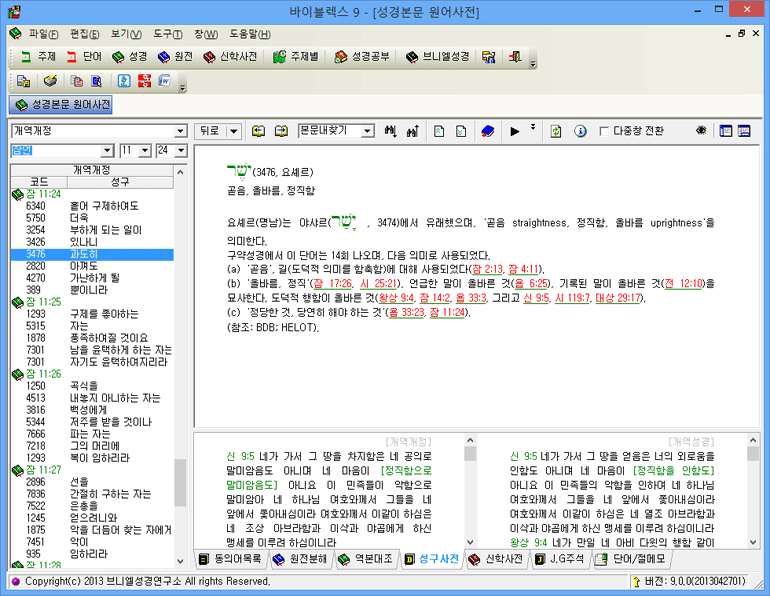The image size is (770, 596).
Task: Follow the 대상 29:17 verse link
Action: click(618, 298)
